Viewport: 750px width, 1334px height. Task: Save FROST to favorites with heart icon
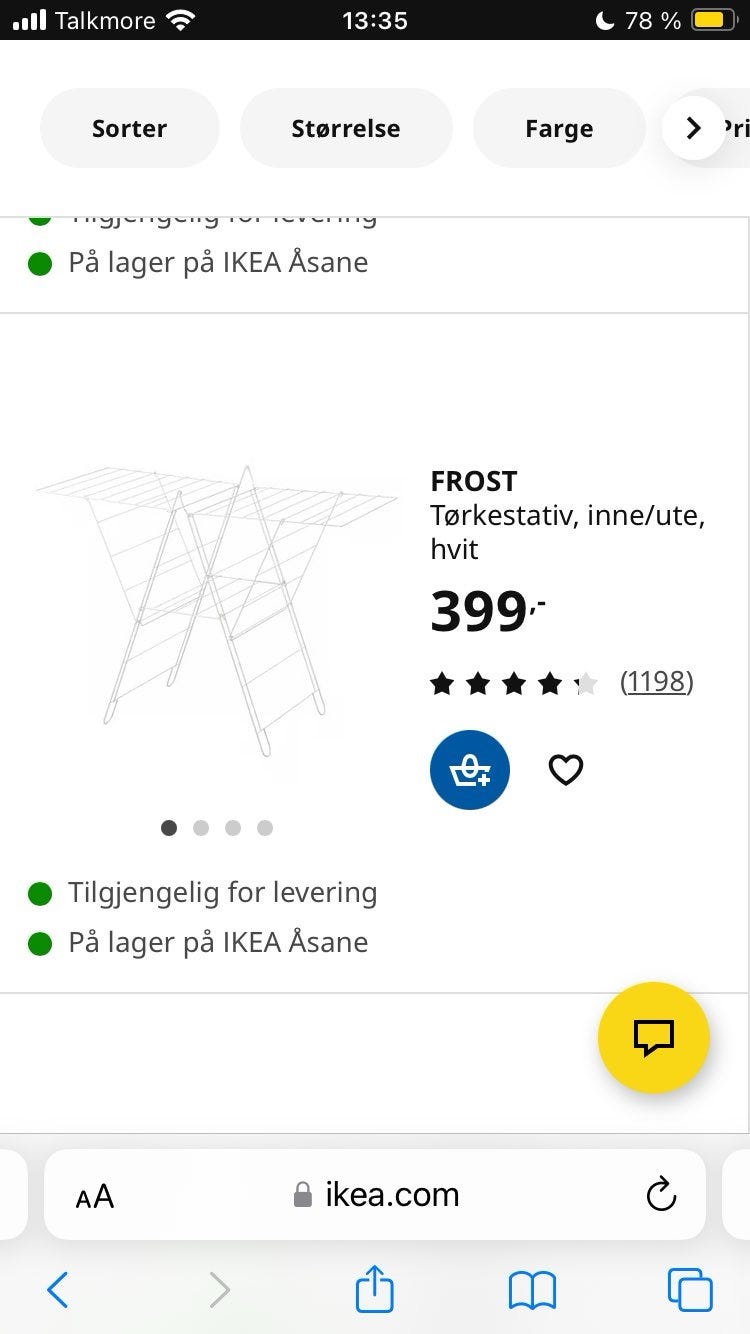click(566, 769)
